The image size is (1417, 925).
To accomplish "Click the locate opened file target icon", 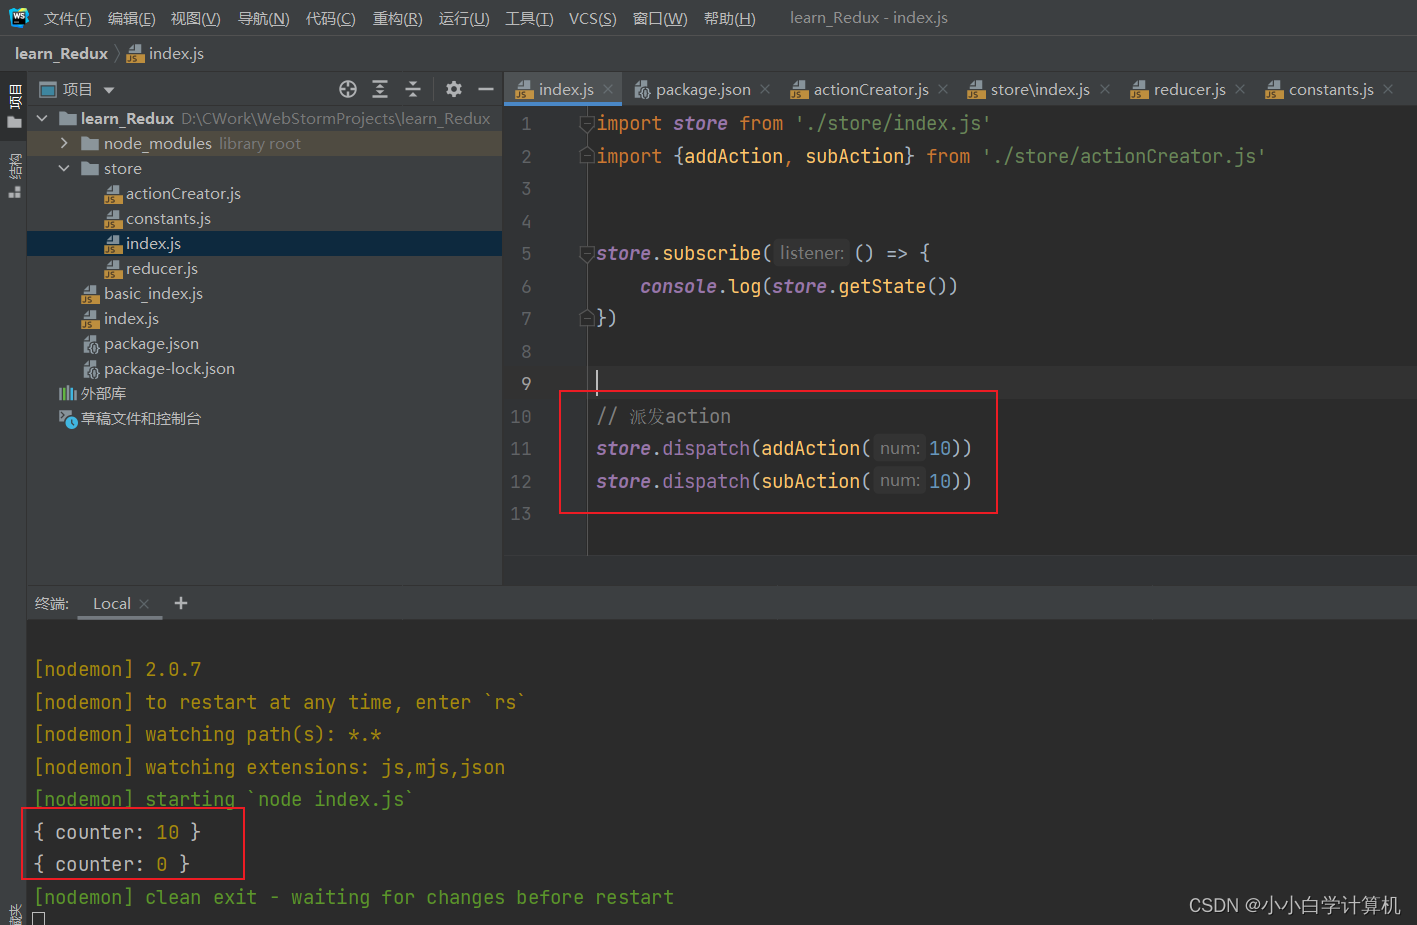I will 348,89.
